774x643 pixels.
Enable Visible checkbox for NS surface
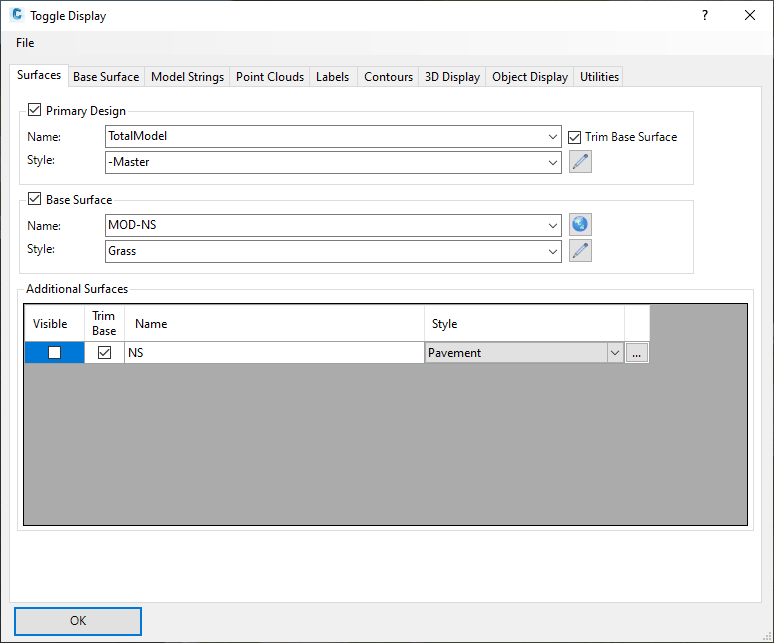pos(55,353)
